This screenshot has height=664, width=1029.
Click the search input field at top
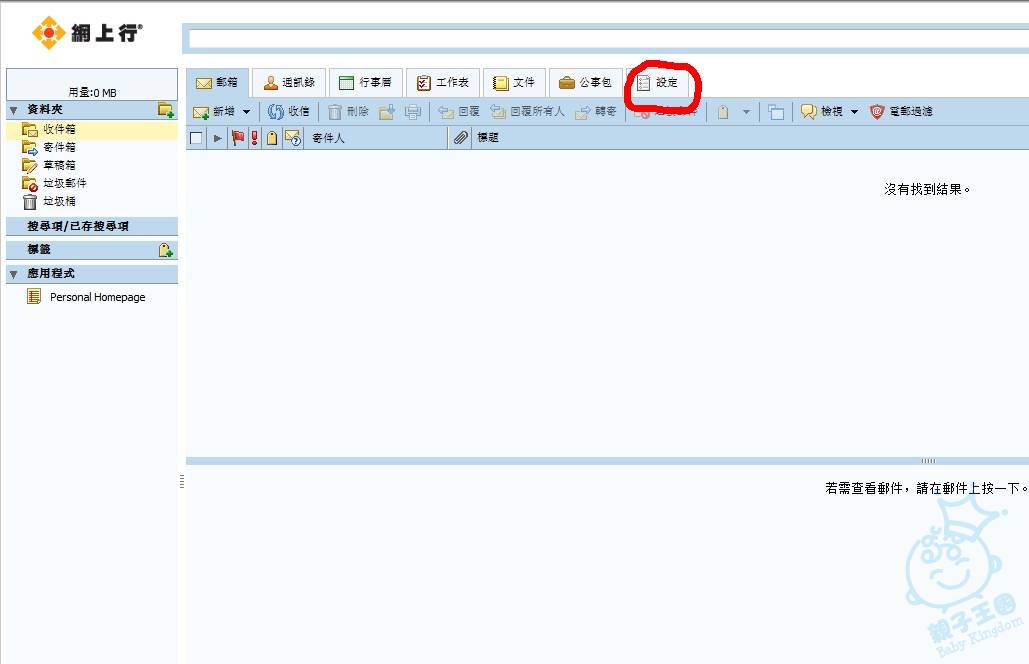(606, 39)
